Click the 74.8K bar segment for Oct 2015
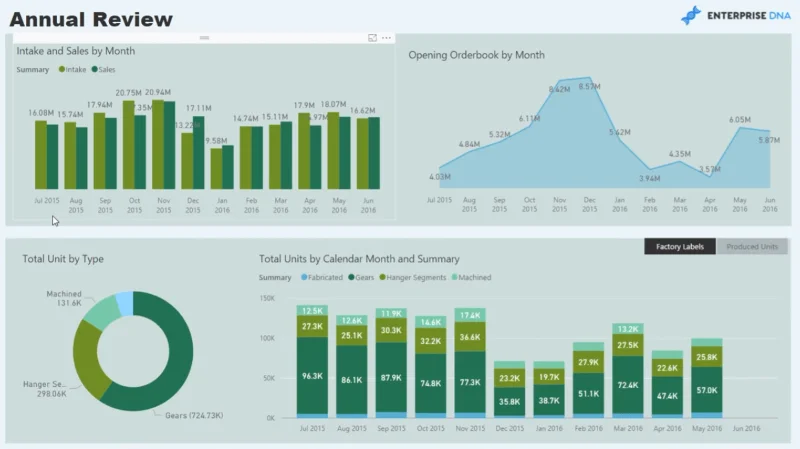Image resolution: width=800 pixels, height=449 pixels. tap(431, 383)
